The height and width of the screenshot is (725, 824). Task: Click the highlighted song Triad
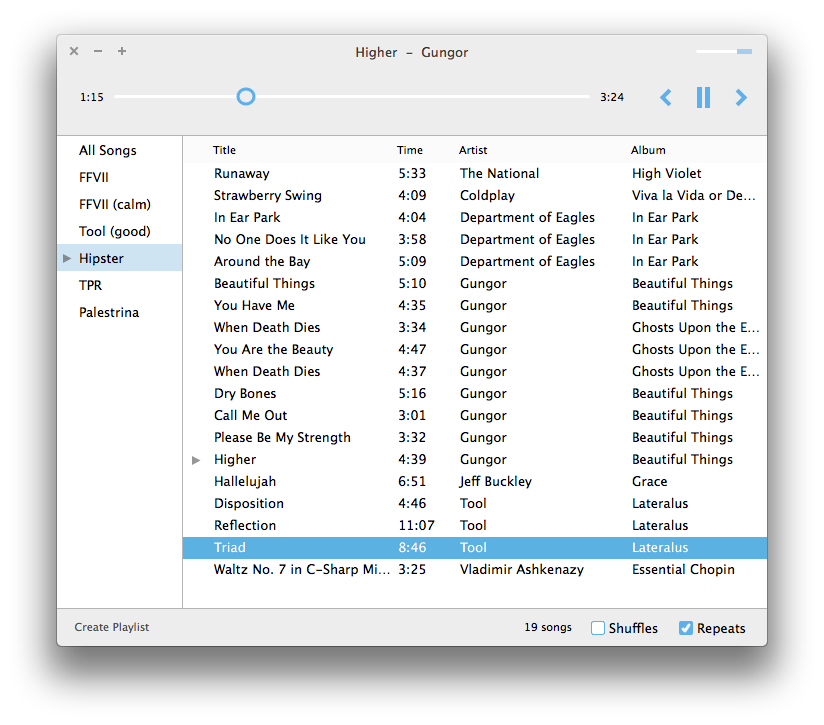coord(475,547)
